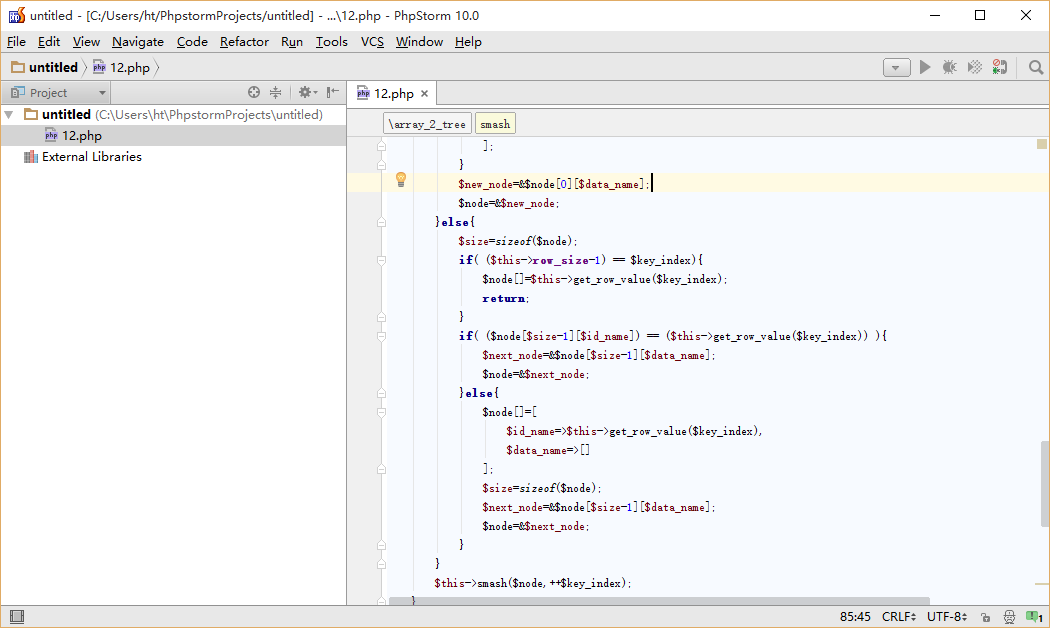The height and width of the screenshot is (628, 1050).
Task: Open the VCS menu
Action: (372, 41)
